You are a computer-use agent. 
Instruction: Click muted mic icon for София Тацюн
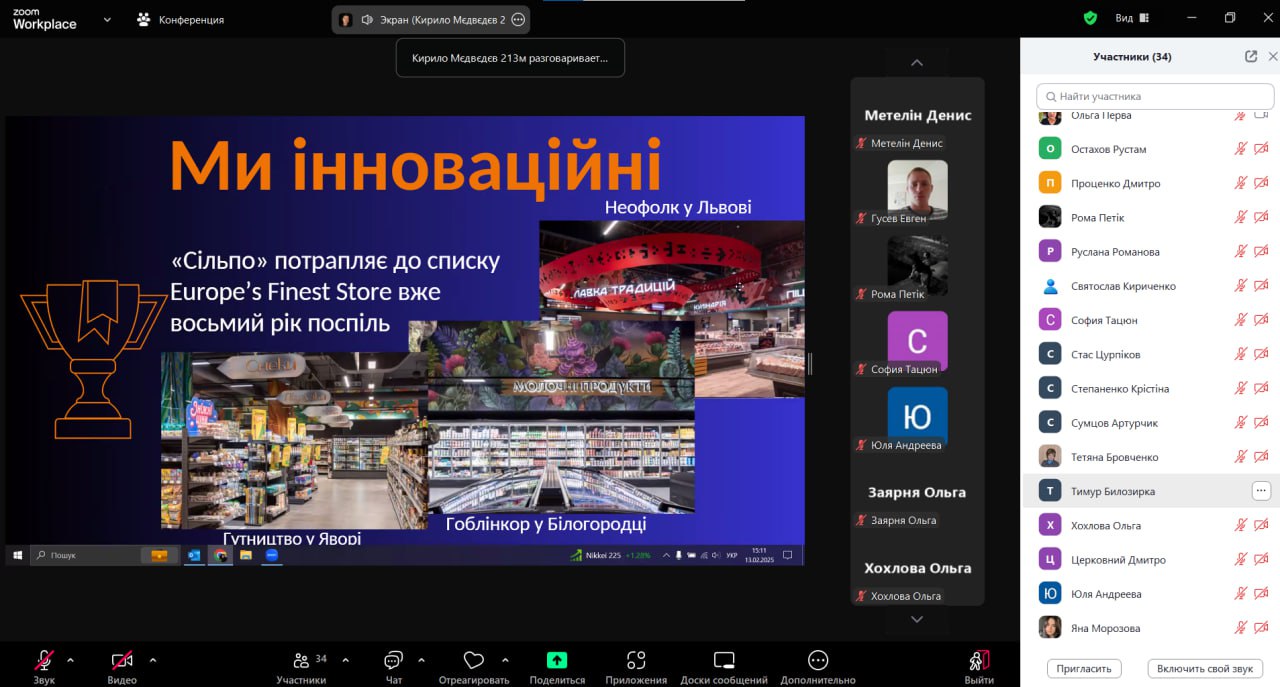click(1240, 320)
